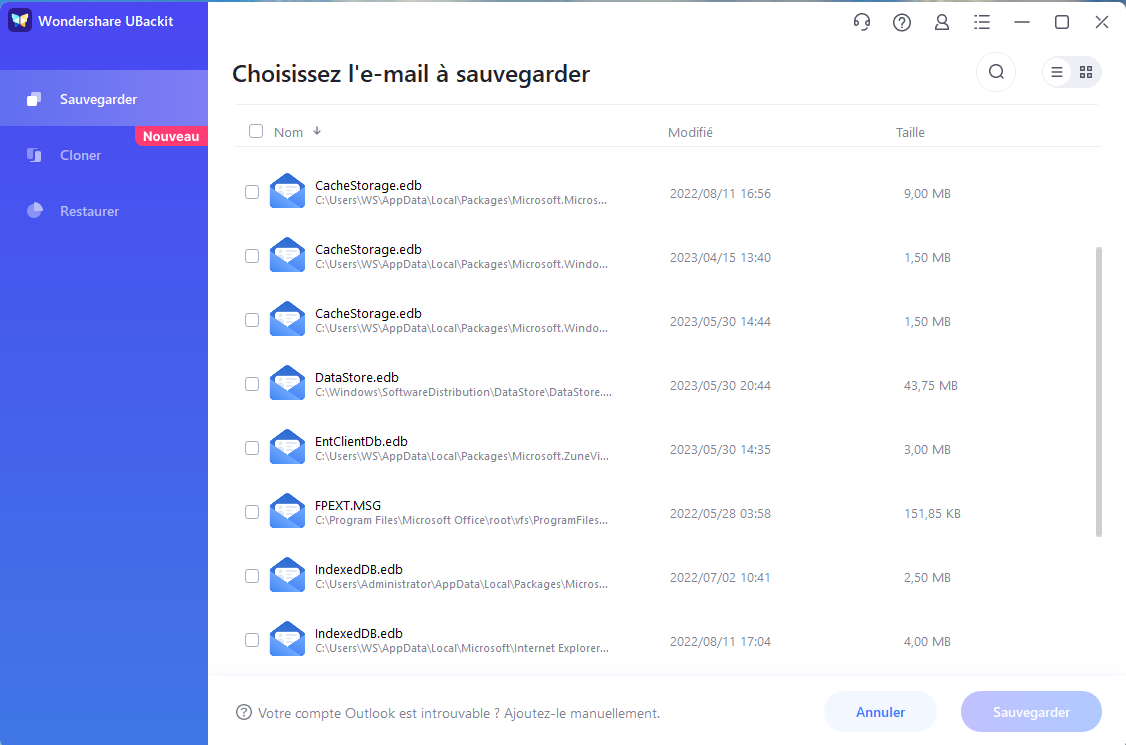This screenshot has width=1126, height=745.
Task: Toggle the sort arrow next to Nom
Action: click(317, 131)
